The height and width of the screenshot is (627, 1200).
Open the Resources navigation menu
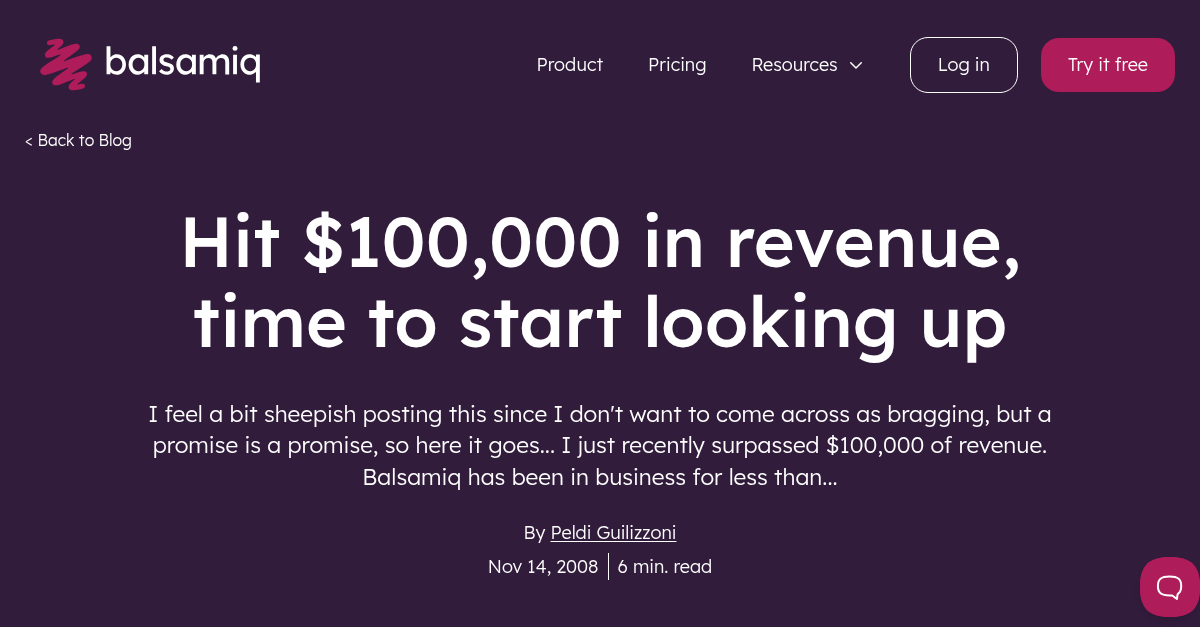794,64
